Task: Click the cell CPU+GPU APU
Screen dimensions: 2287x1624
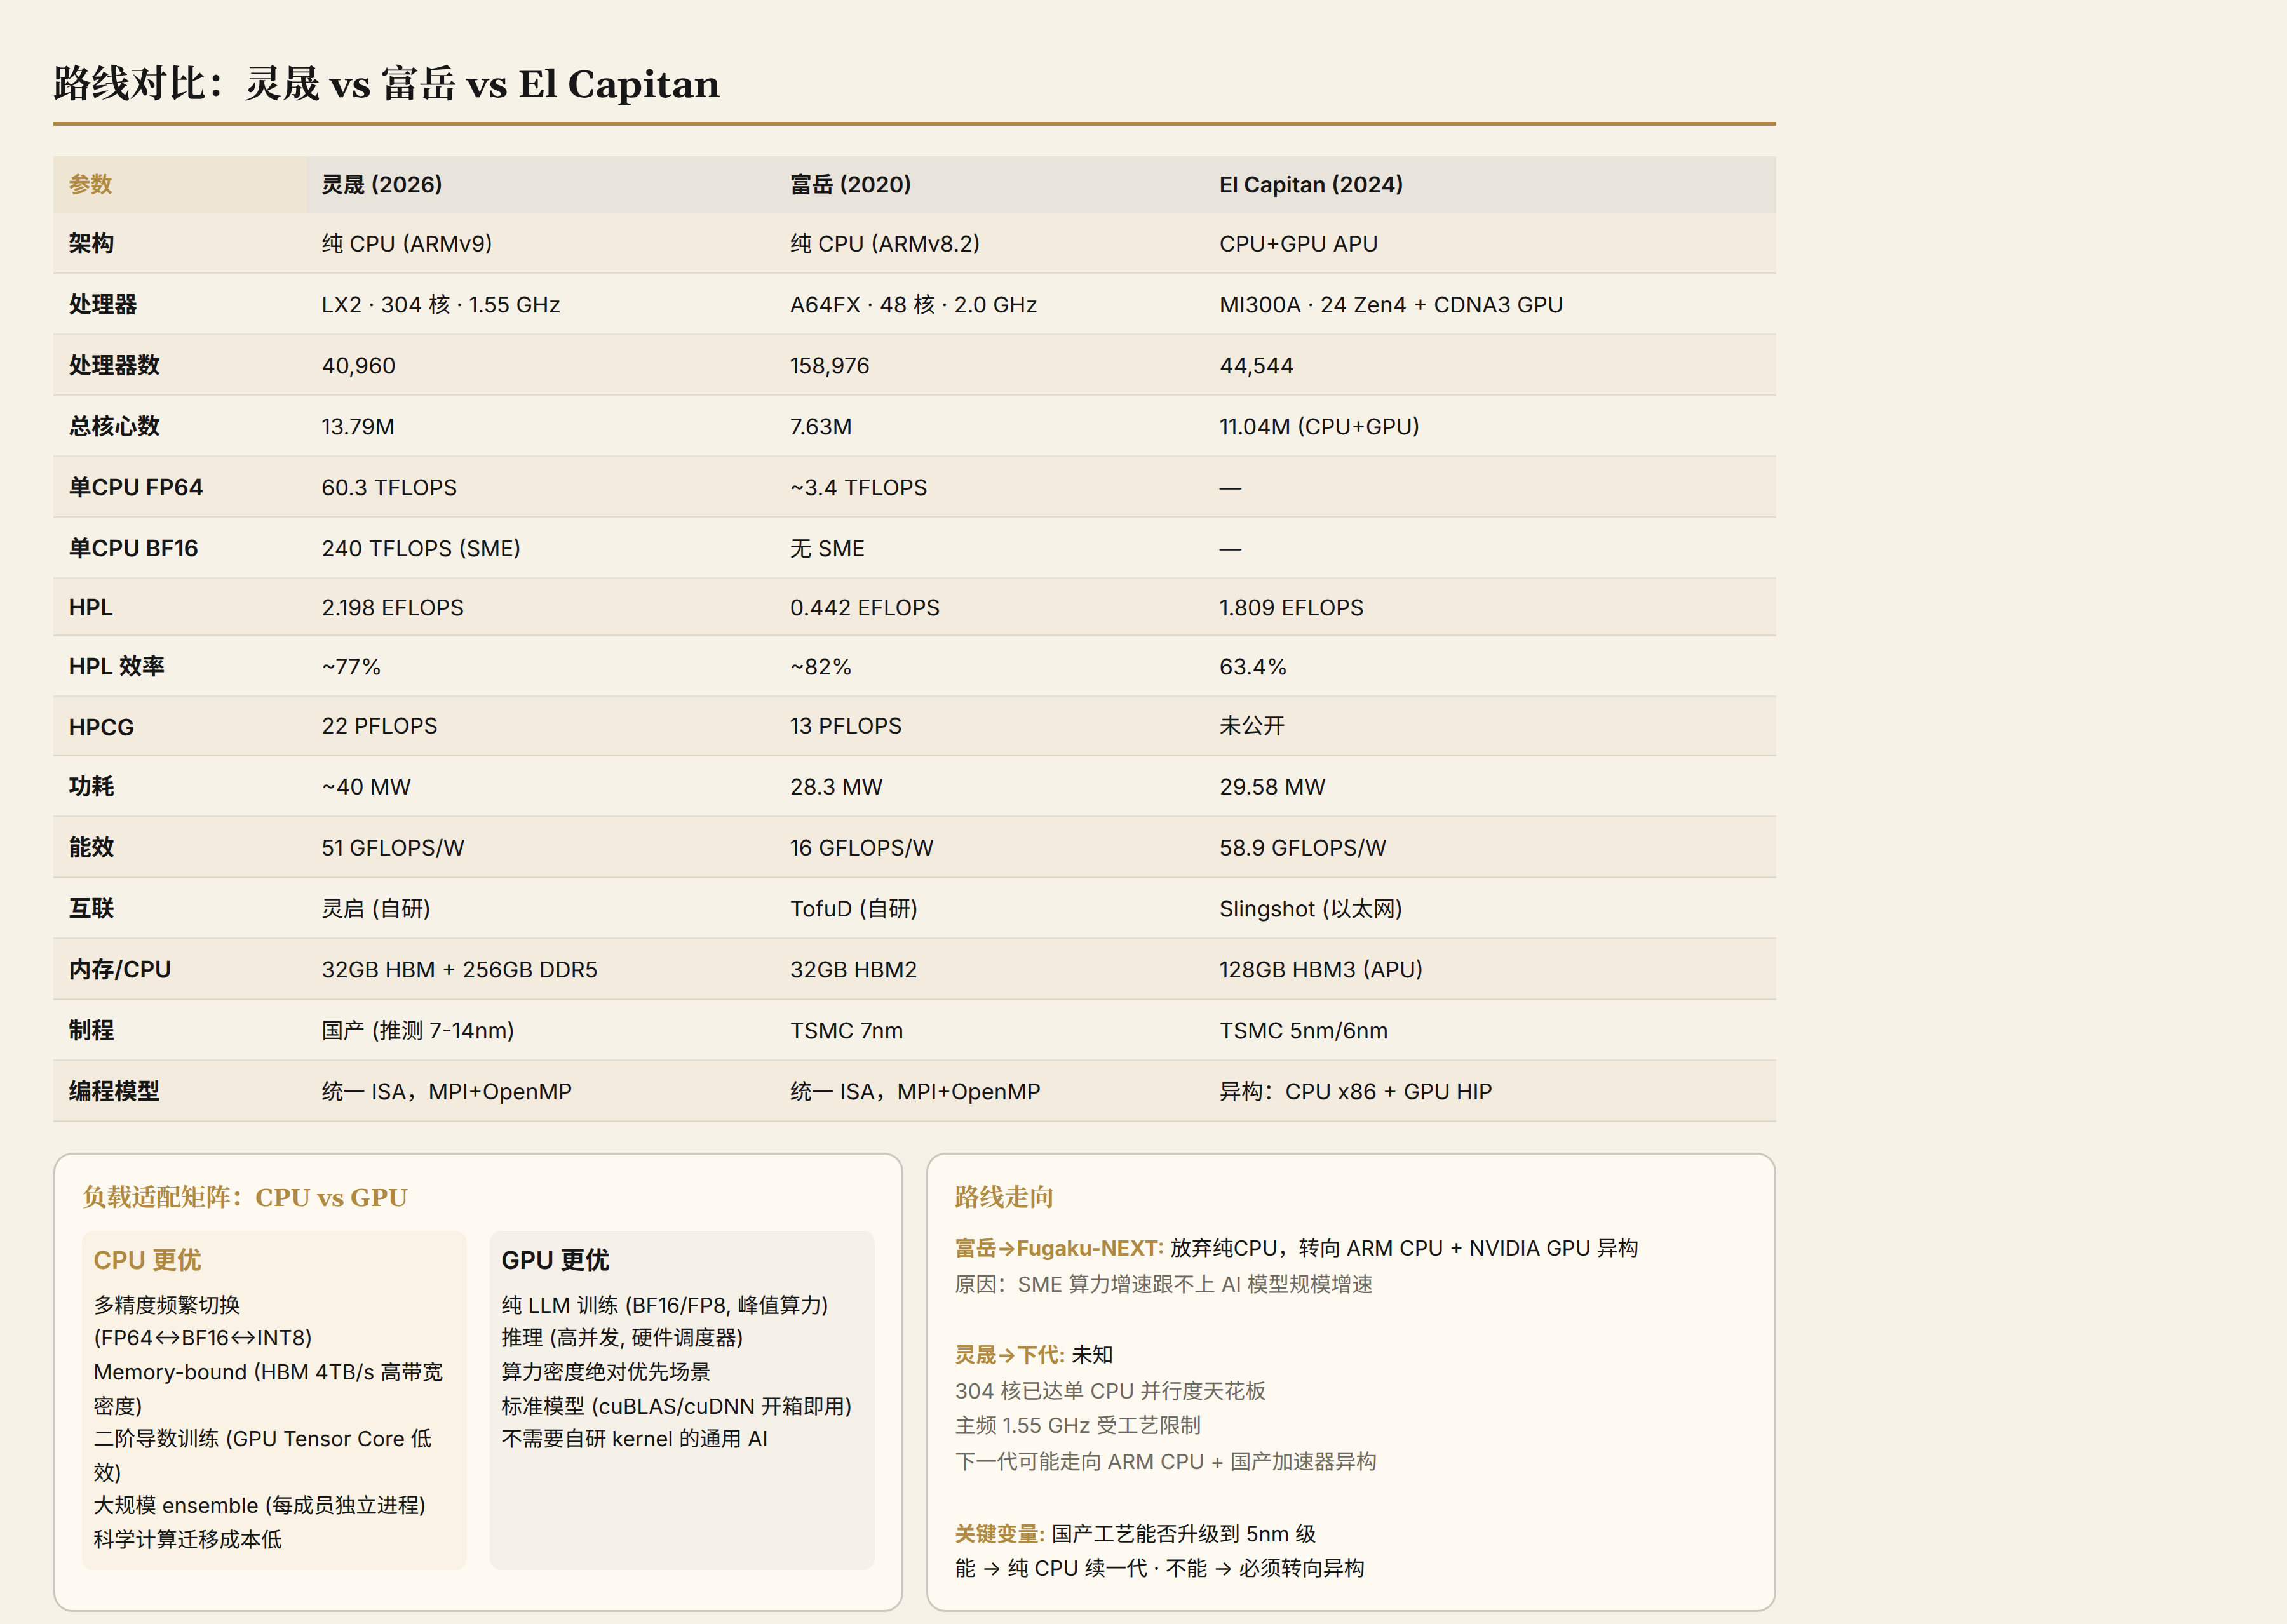Action: [1298, 244]
